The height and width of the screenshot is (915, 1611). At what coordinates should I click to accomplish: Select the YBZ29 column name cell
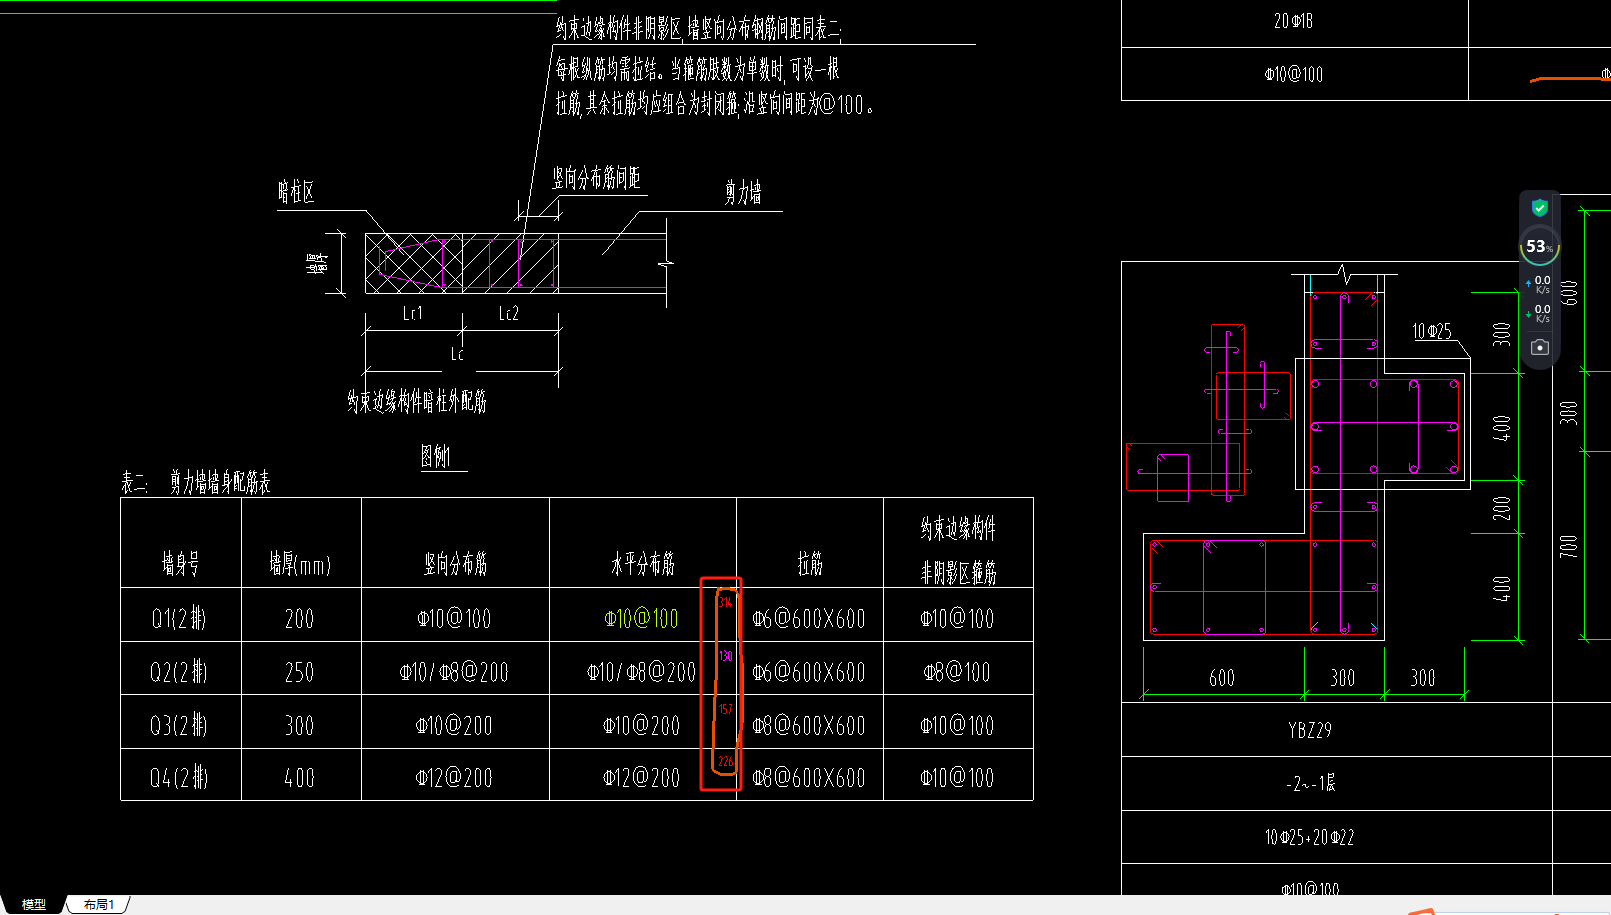point(1310,730)
